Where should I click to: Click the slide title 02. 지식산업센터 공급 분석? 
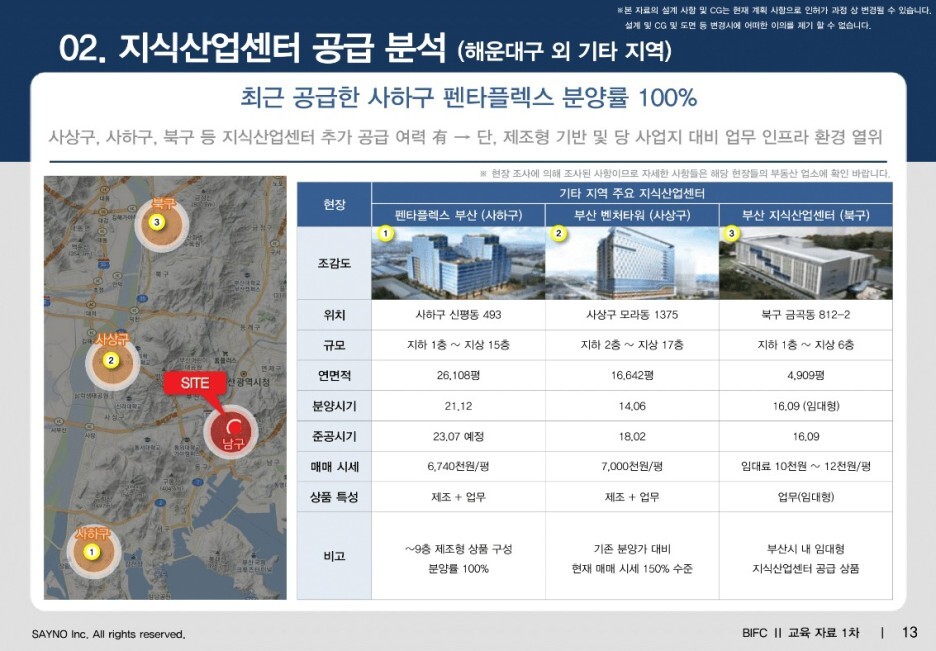252,48
